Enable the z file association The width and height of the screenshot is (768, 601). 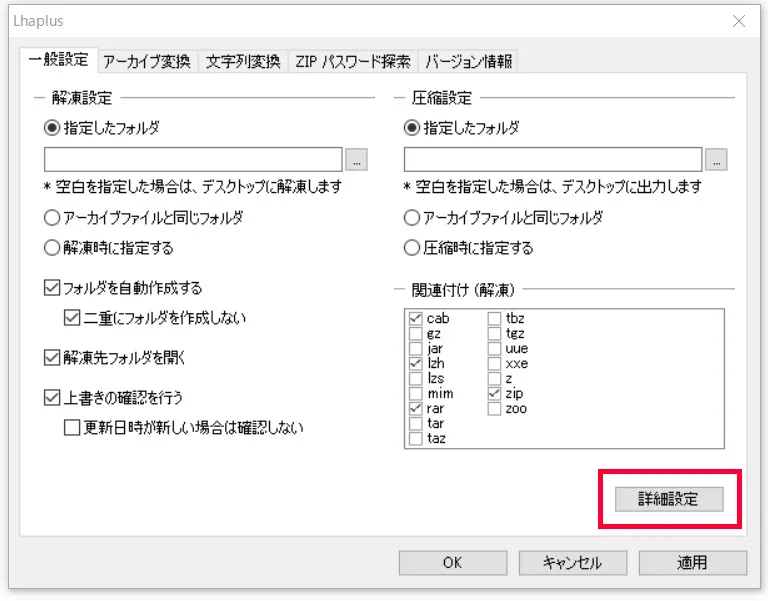pos(494,379)
